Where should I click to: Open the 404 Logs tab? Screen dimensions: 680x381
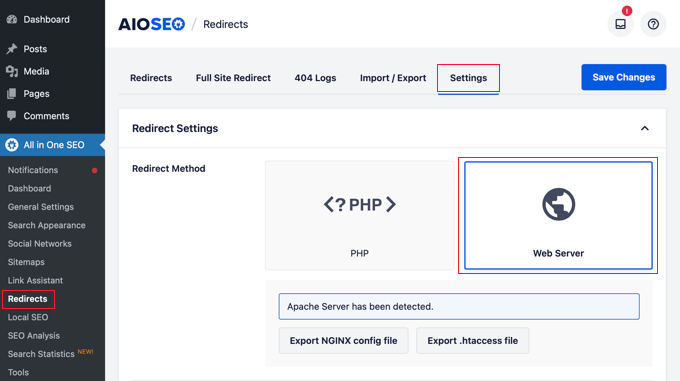[315, 78]
